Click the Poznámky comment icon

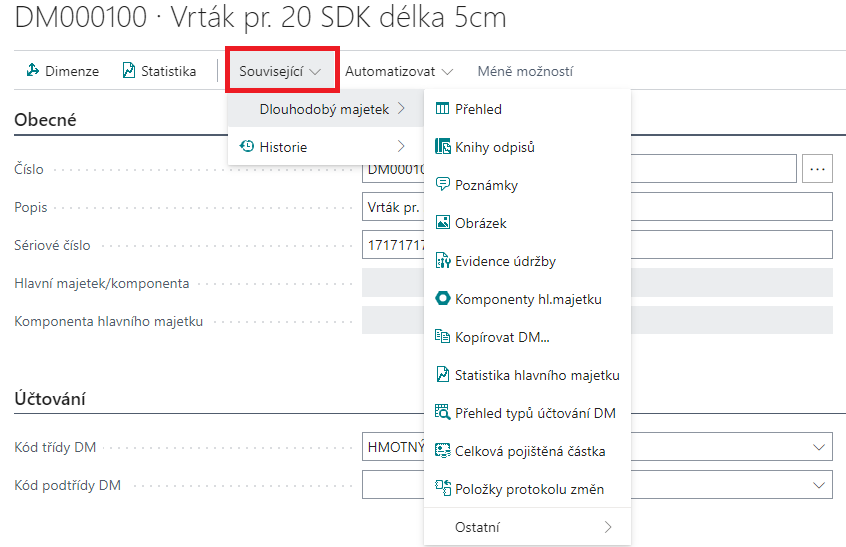tap(443, 185)
